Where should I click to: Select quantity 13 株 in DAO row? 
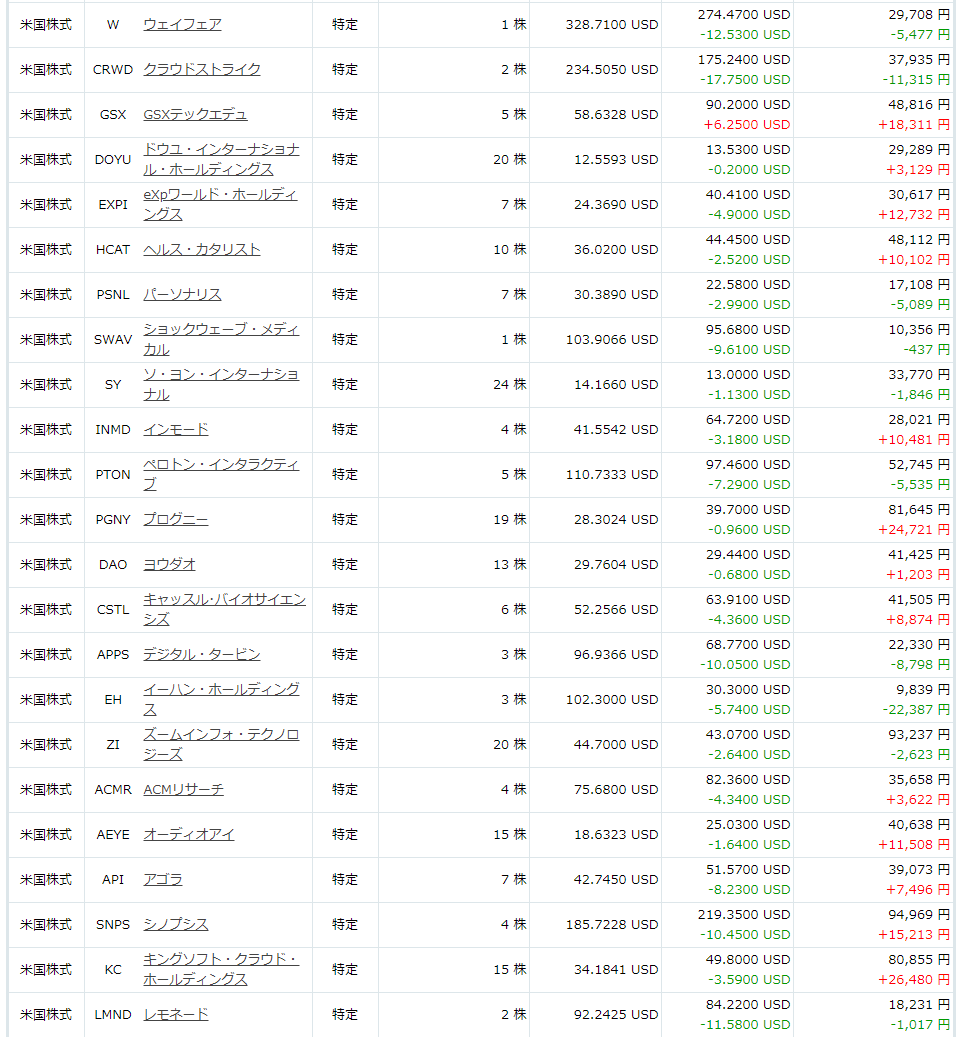click(x=510, y=564)
